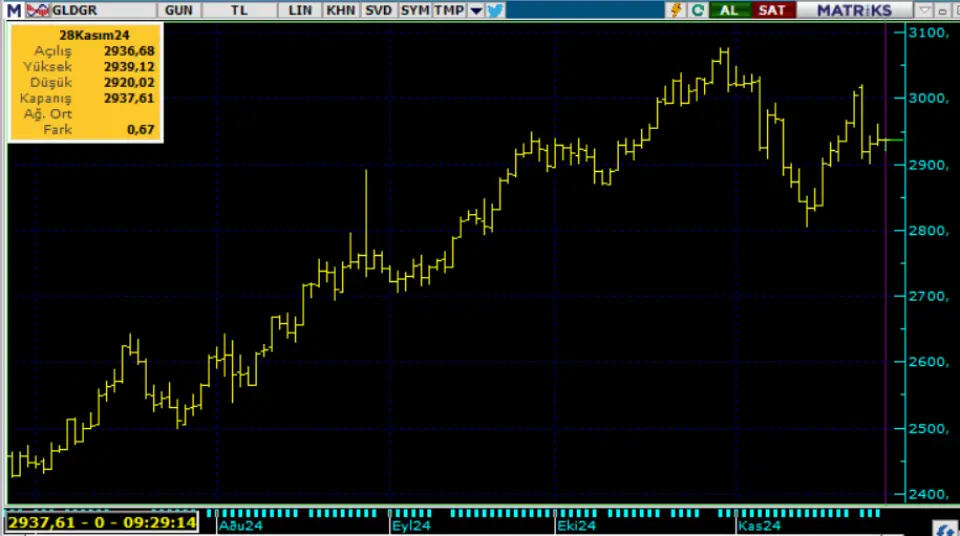
Task: Open the chart symbol icon beside GLDGR
Action: coord(37,10)
